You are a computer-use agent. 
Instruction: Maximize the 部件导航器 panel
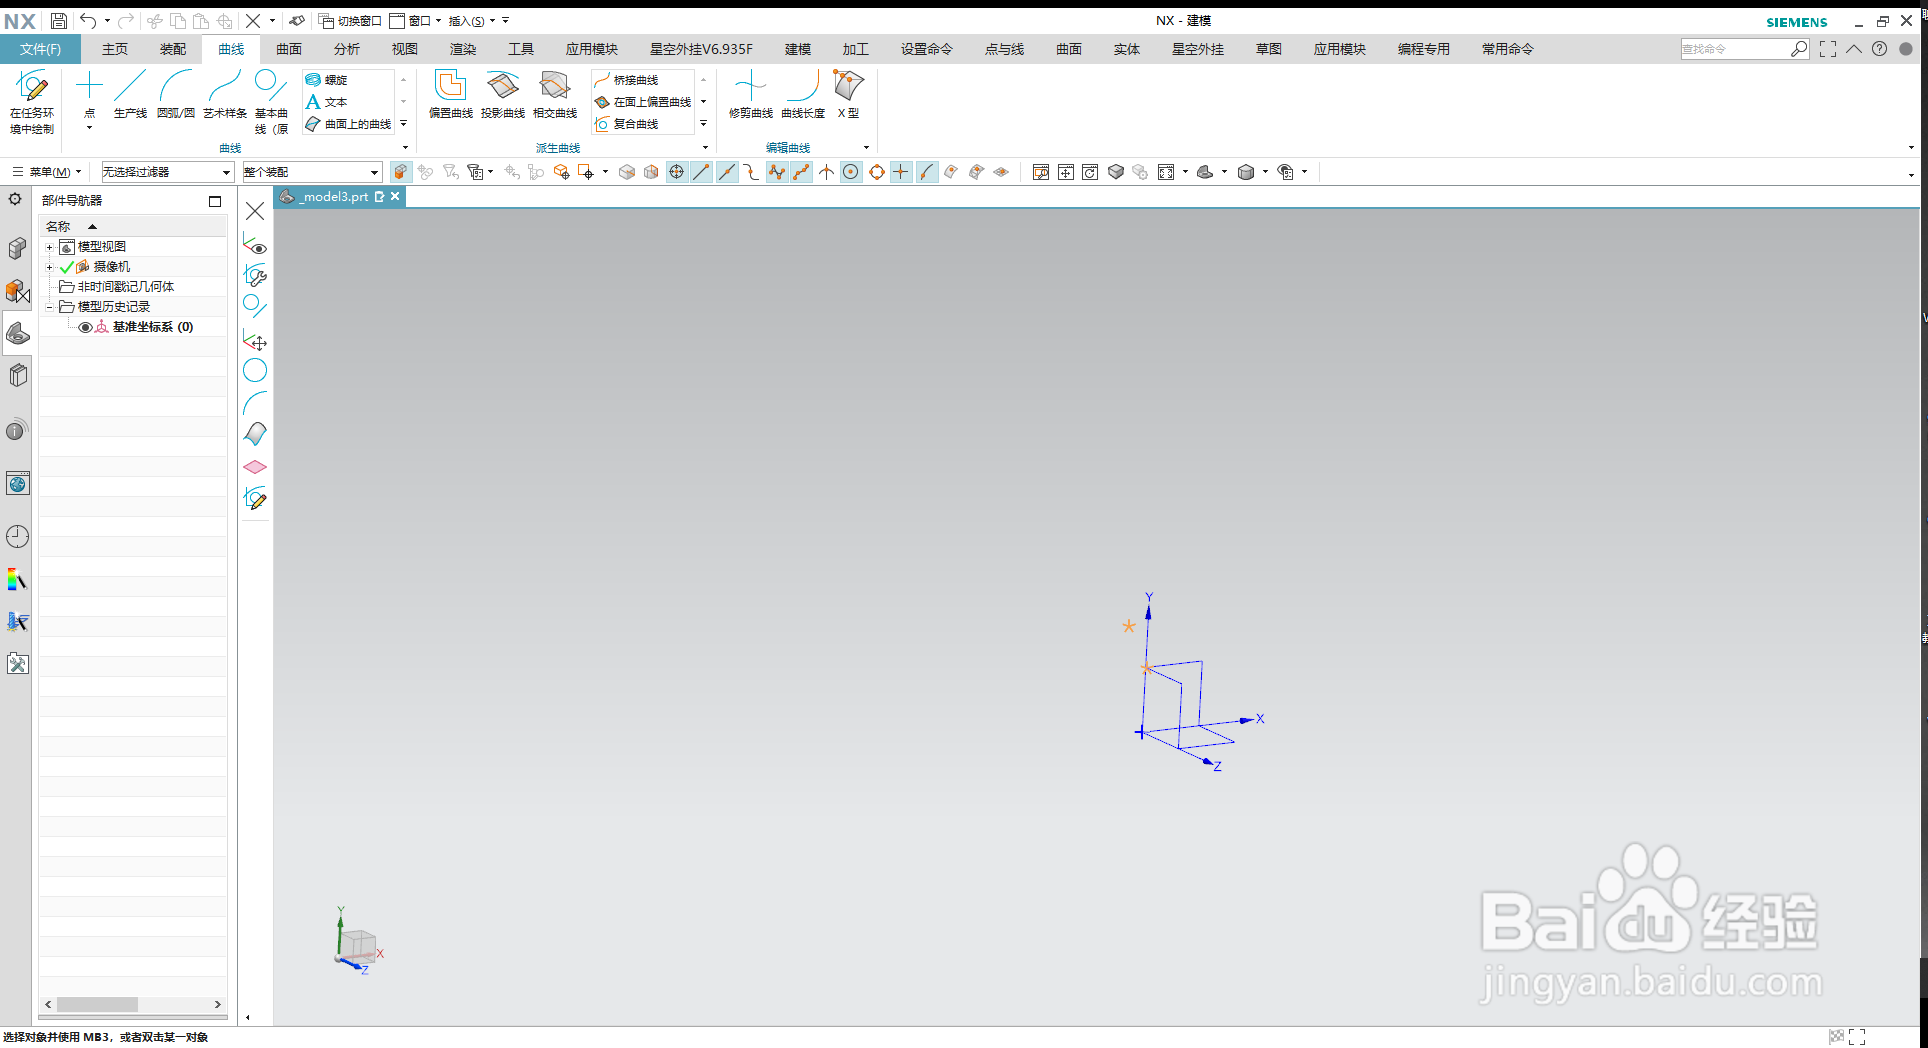coord(214,201)
